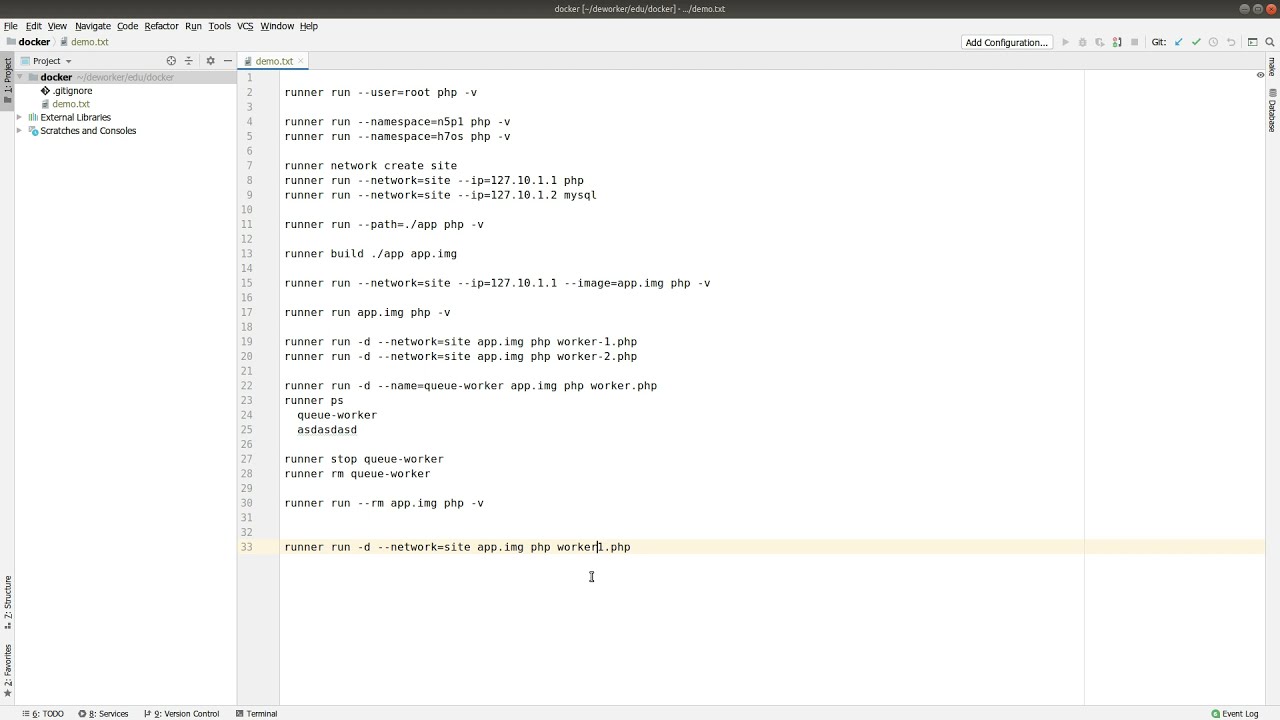Open 2: Favorites side tab

click(7, 670)
